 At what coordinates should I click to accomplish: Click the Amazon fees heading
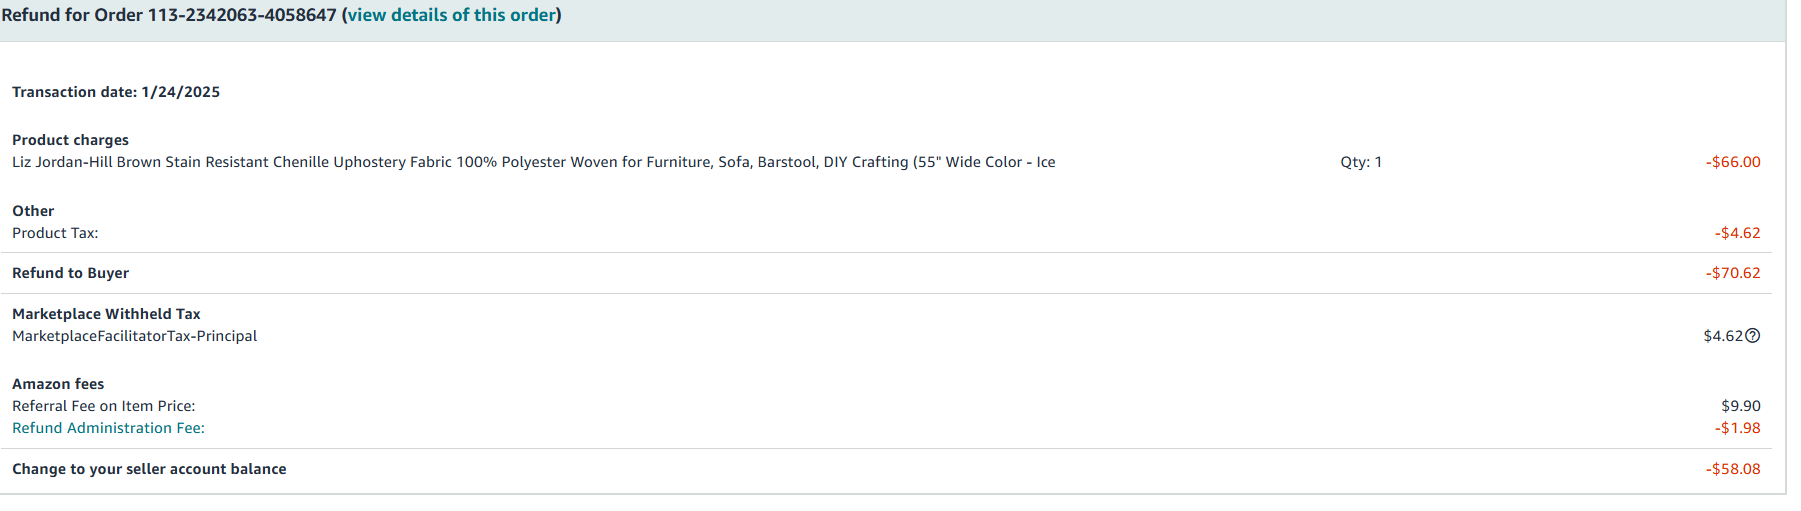(x=58, y=384)
